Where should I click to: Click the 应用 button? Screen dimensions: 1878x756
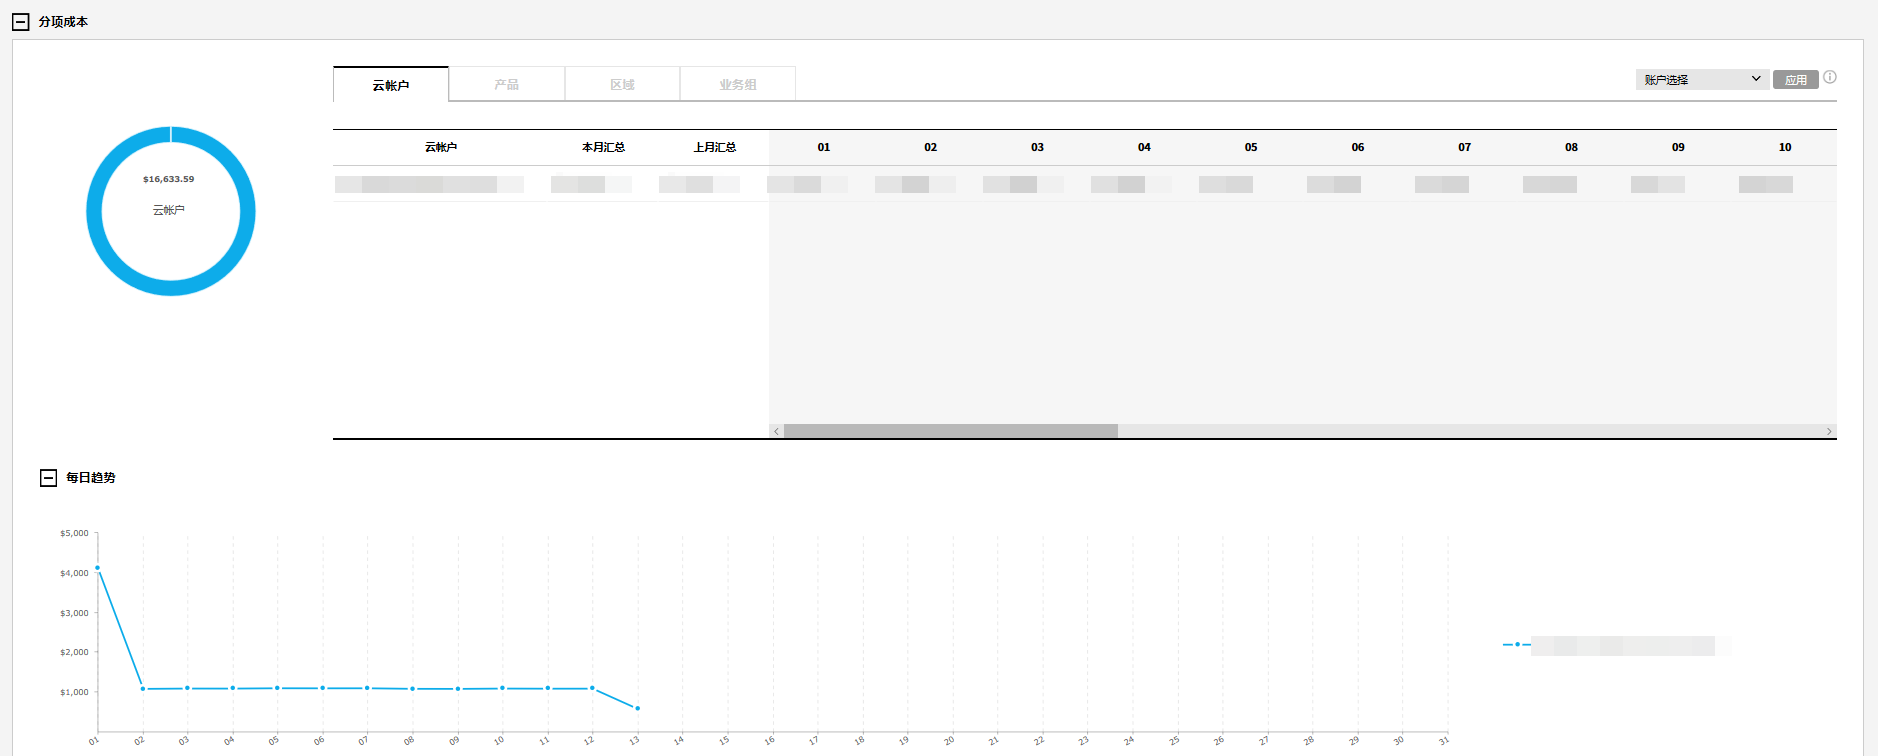pyautogui.click(x=1795, y=80)
